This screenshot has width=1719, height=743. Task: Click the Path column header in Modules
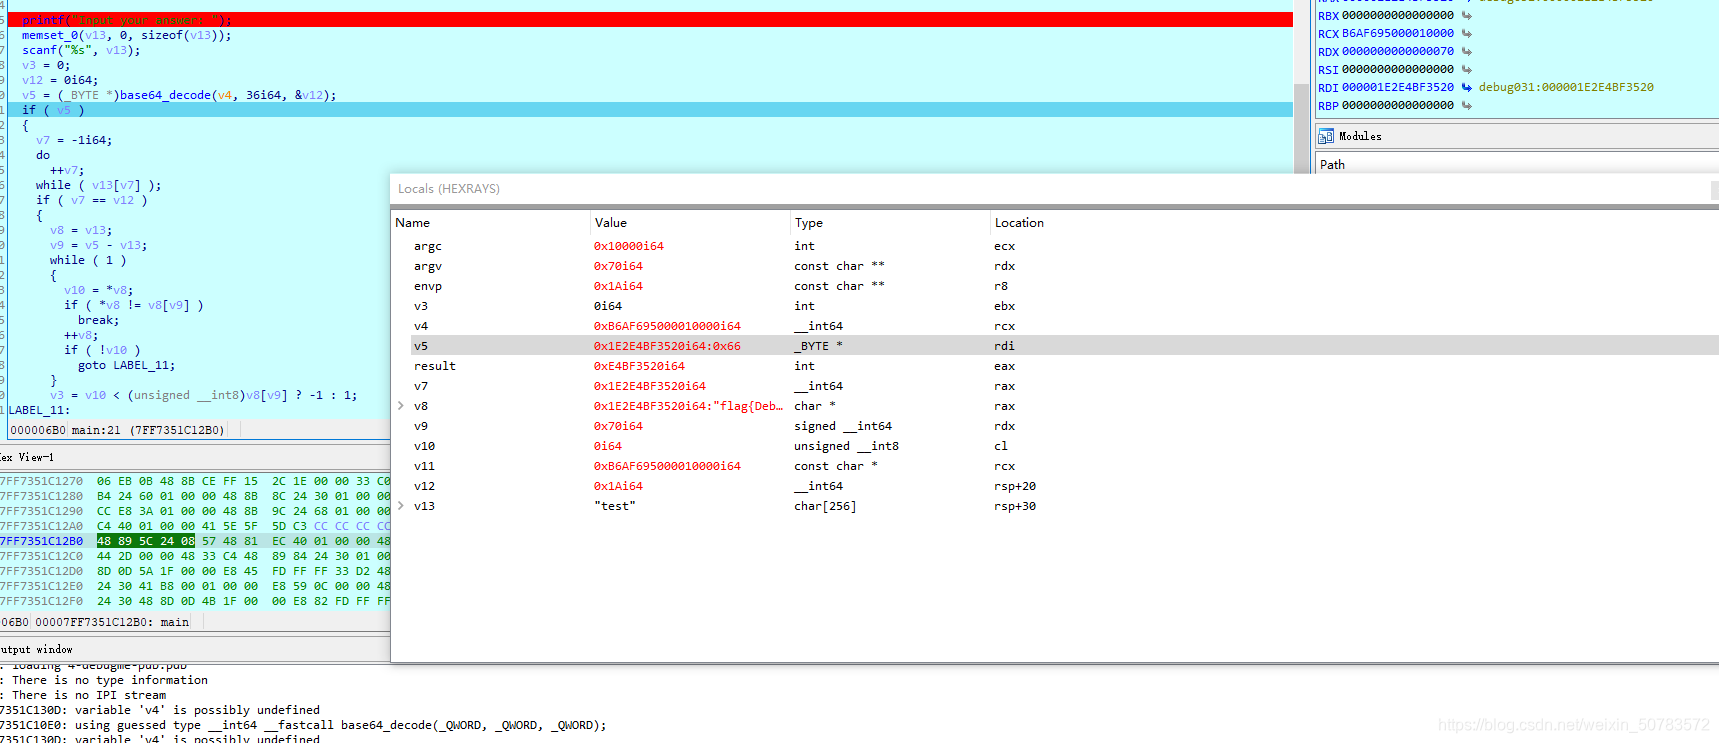pyautogui.click(x=1332, y=164)
